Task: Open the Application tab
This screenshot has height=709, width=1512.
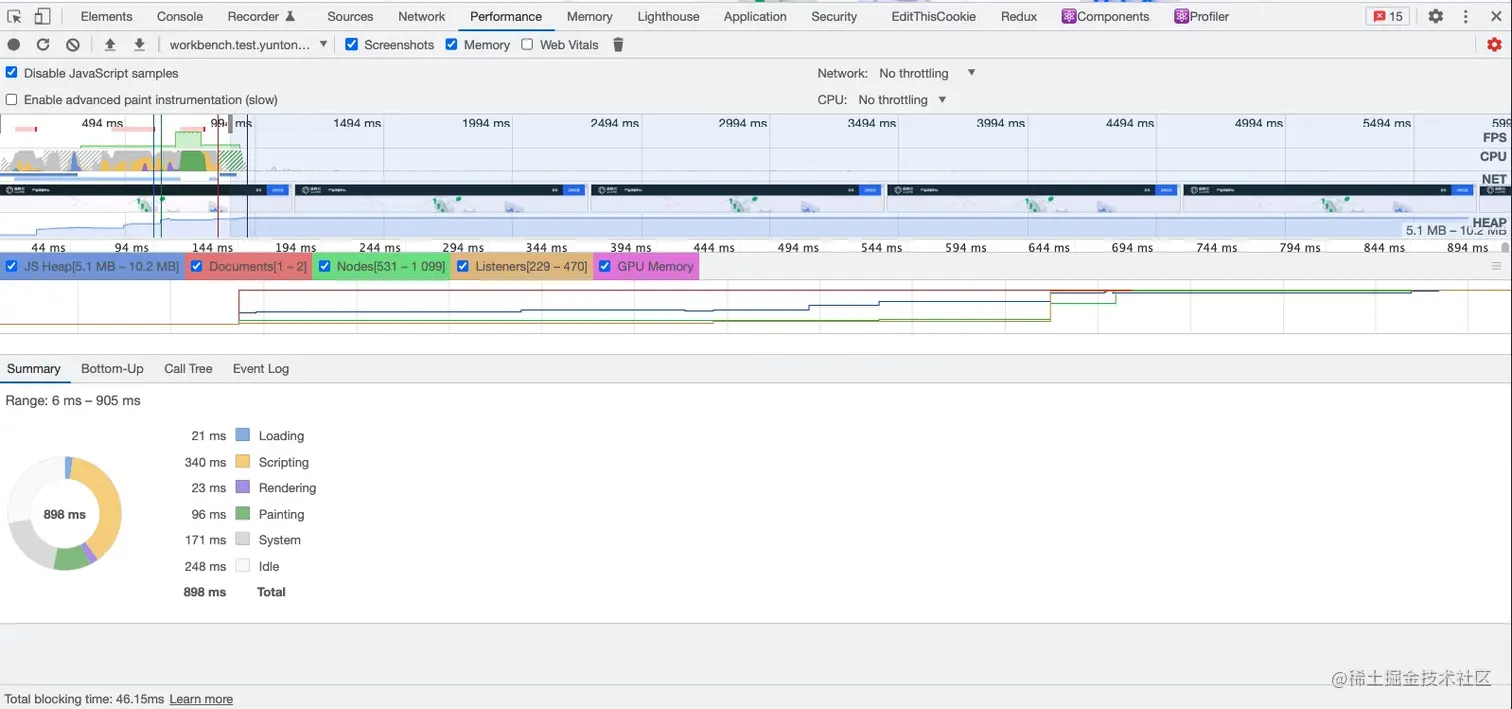Action: [x=755, y=16]
